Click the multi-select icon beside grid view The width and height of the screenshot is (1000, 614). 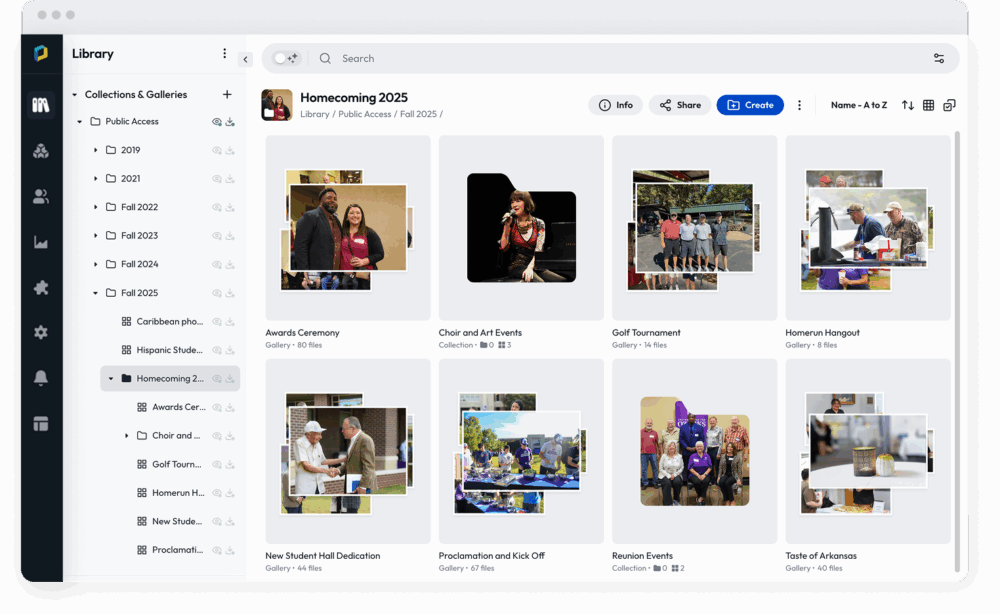(x=949, y=105)
